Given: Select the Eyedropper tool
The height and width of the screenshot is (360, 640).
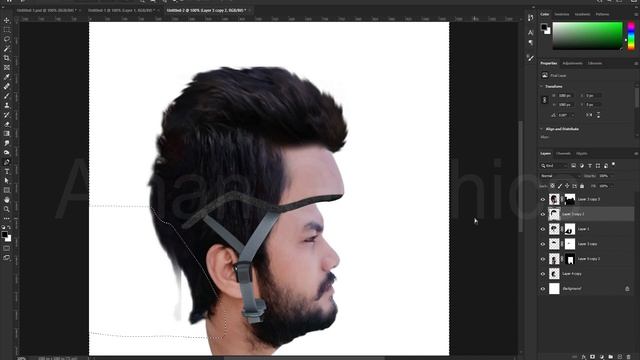Looking at the screenshot, I should (x=7, y=77).
